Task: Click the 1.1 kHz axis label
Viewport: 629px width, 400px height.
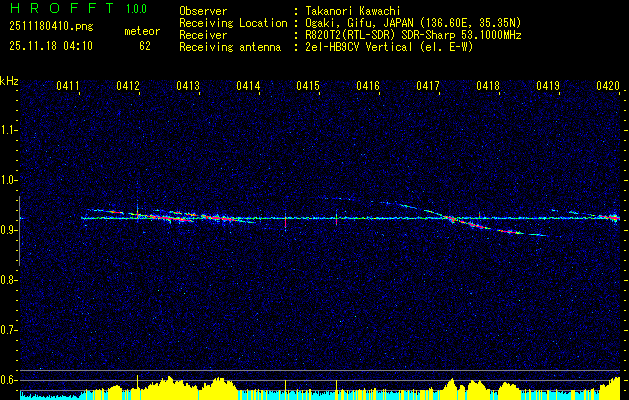Action: (7, 130)
